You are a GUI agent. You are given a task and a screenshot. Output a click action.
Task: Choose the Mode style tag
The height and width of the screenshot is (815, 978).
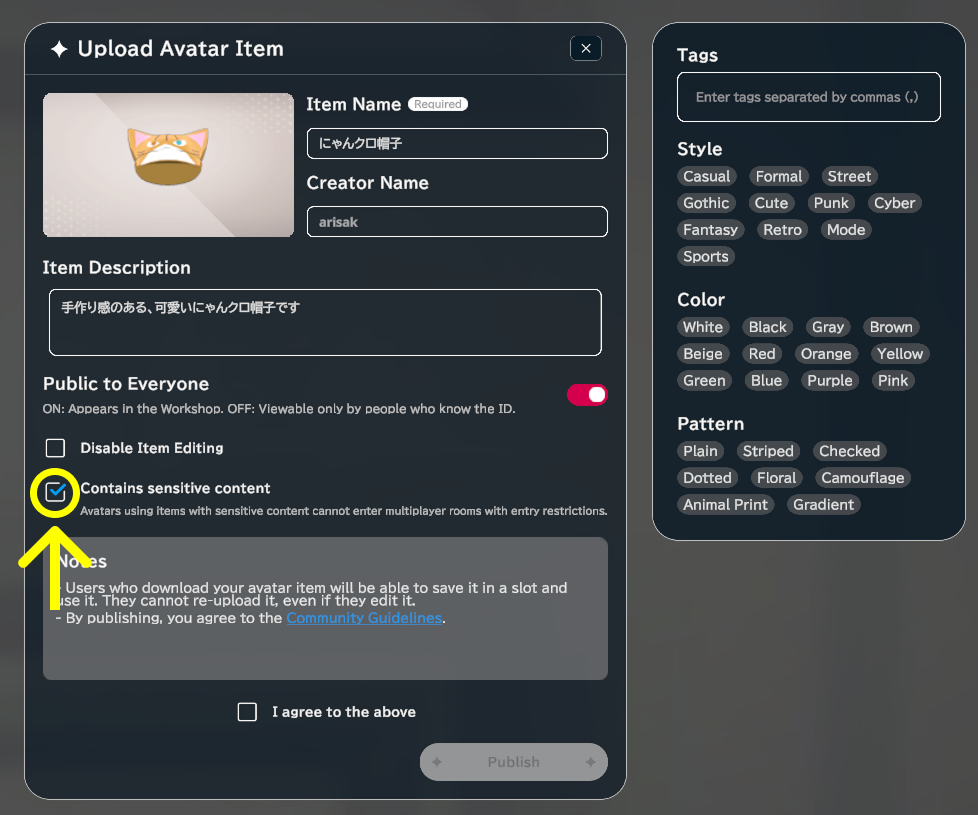[x=846, y=230]
